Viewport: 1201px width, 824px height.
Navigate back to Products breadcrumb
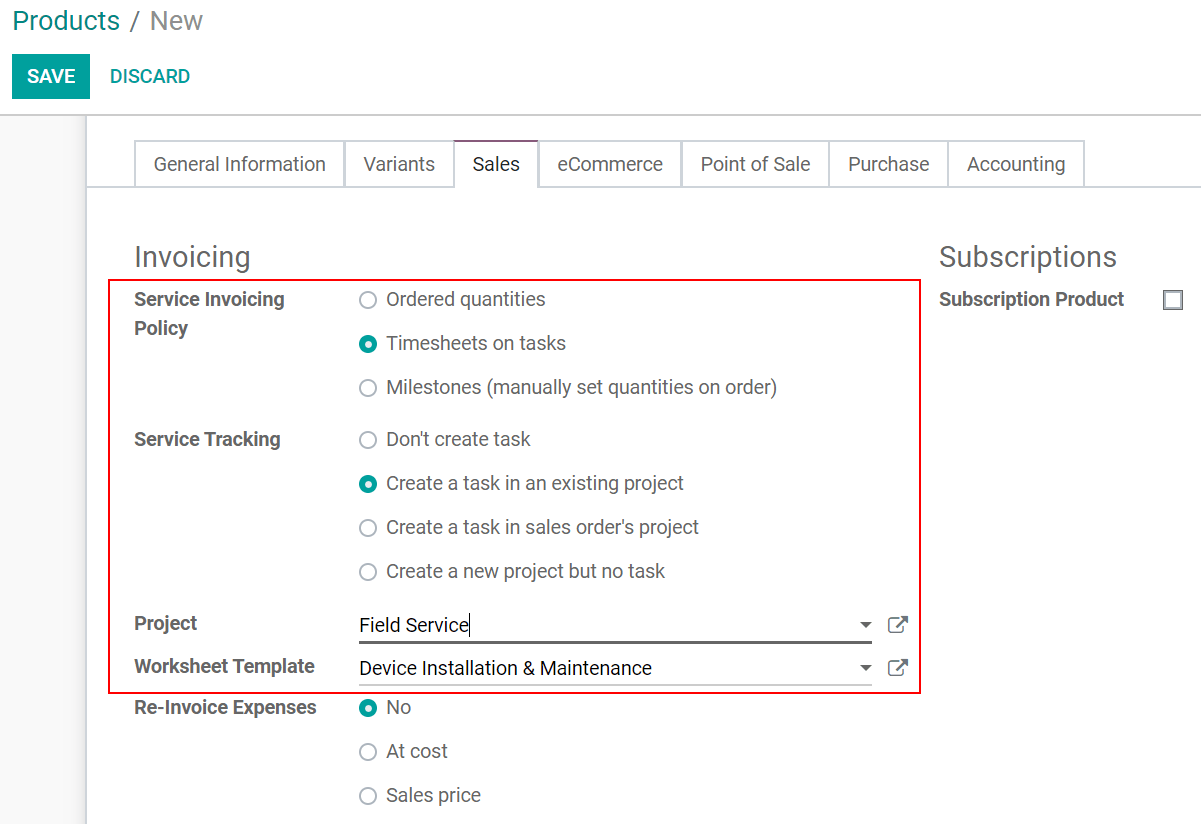click(66, 21)
